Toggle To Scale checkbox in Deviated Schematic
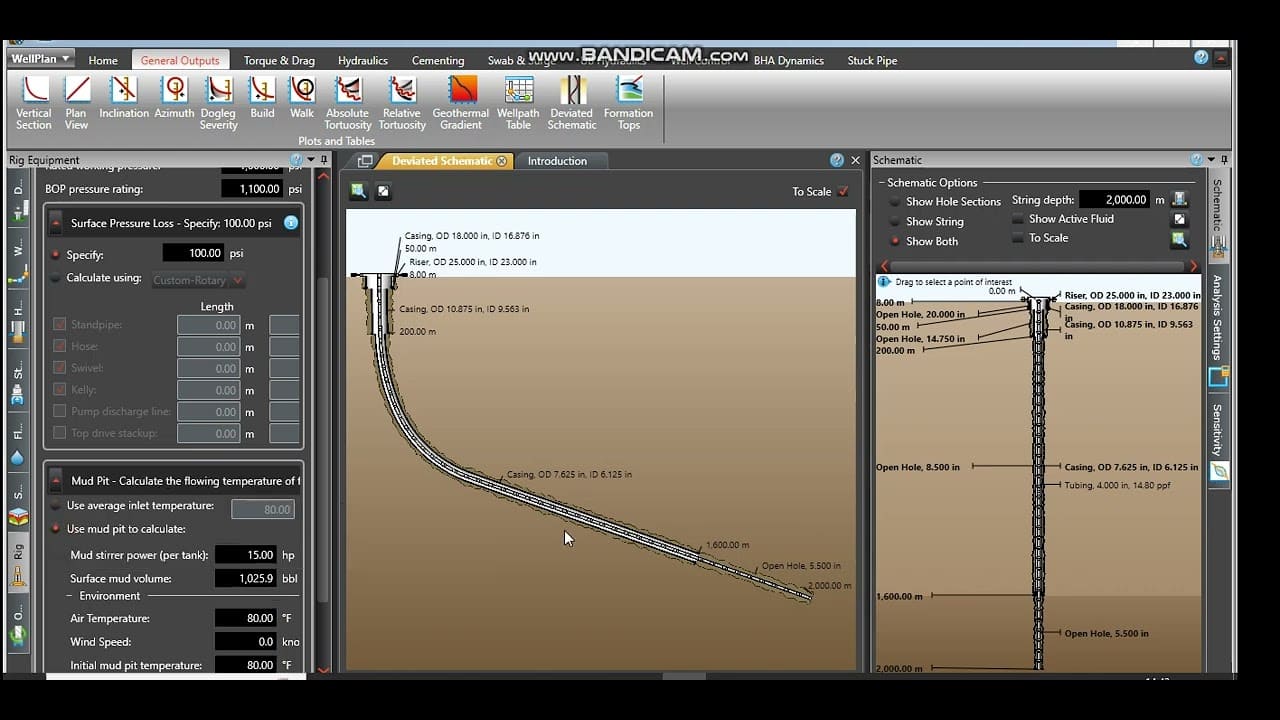Screen dimensions: 1280x720 [843, 191]
